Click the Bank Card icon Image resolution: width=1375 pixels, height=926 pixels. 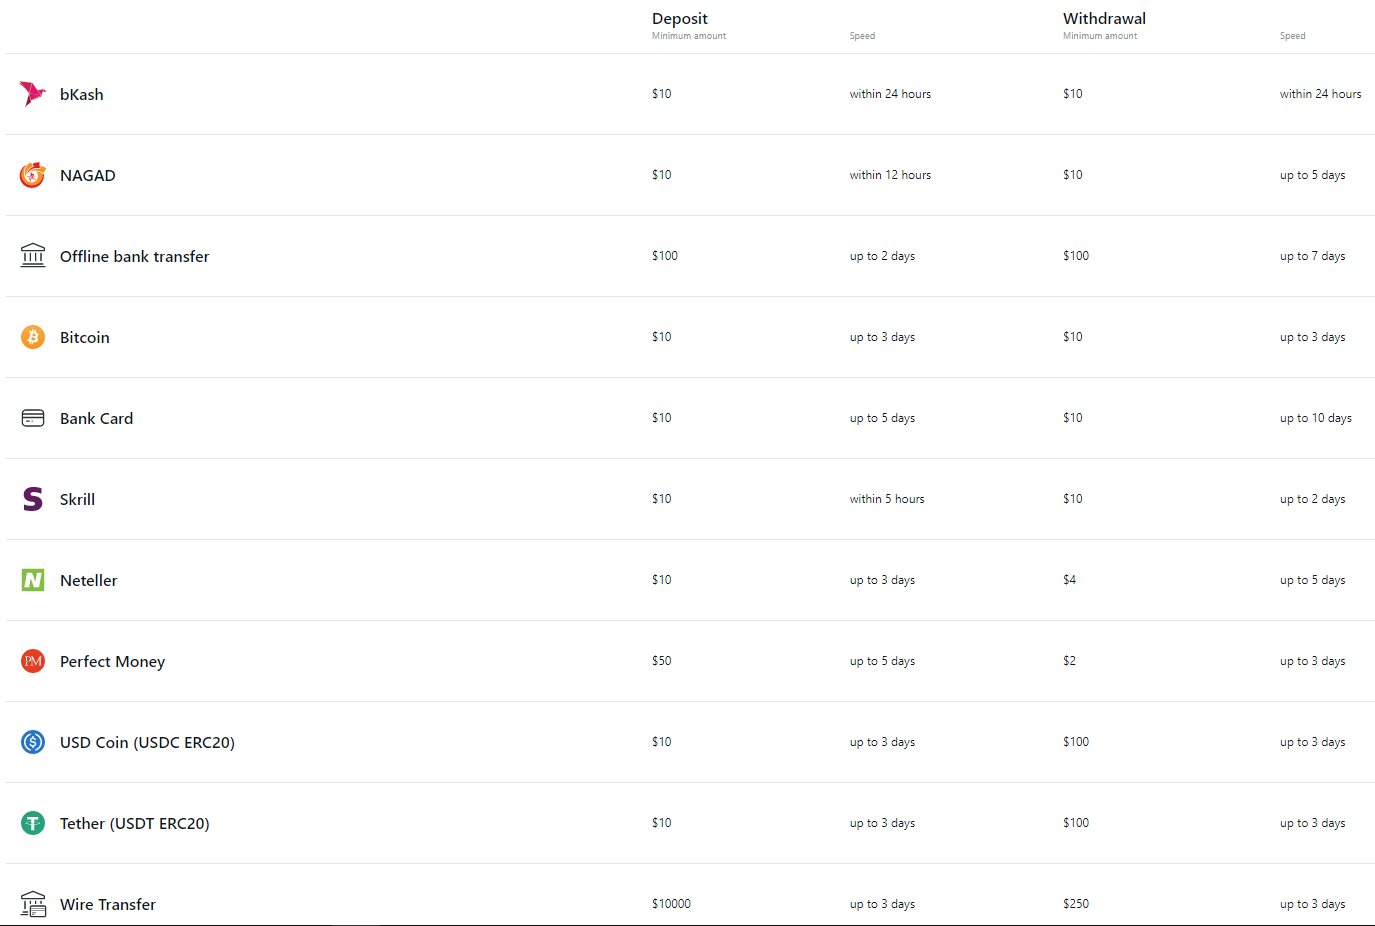[x=33, y=418]
